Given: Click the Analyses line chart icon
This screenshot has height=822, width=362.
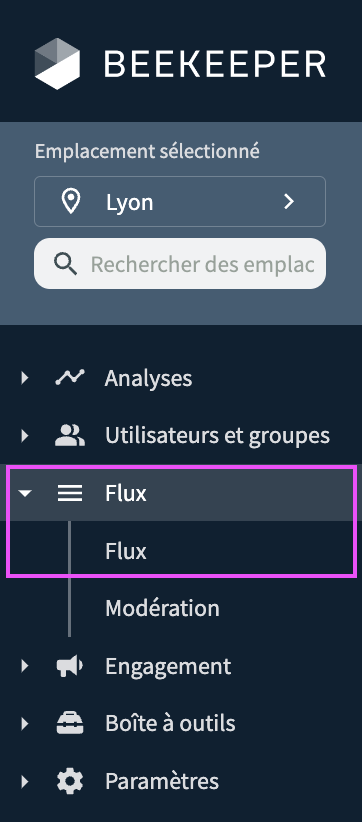Looking at the screenshot, I should (x=70, y=377).
